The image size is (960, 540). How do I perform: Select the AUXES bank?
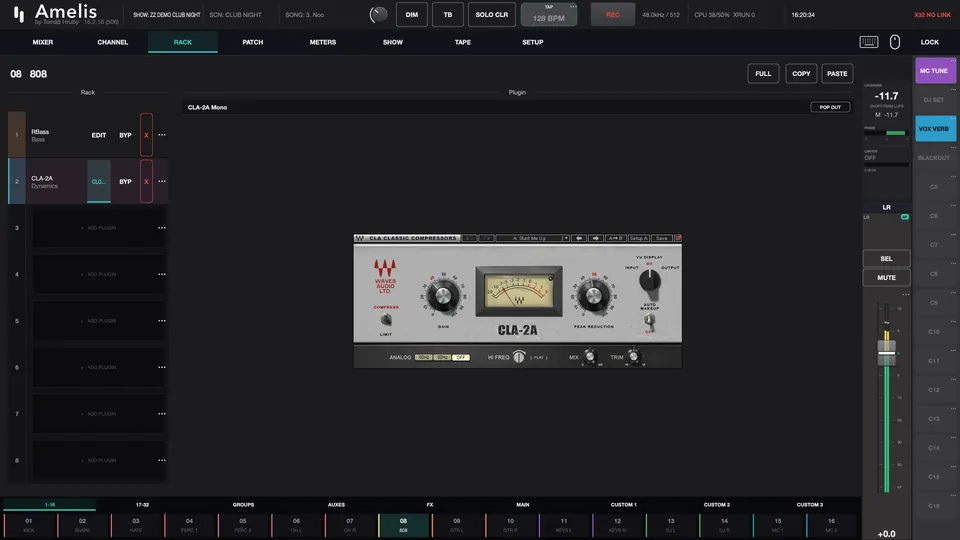click(x=336, y=504)
